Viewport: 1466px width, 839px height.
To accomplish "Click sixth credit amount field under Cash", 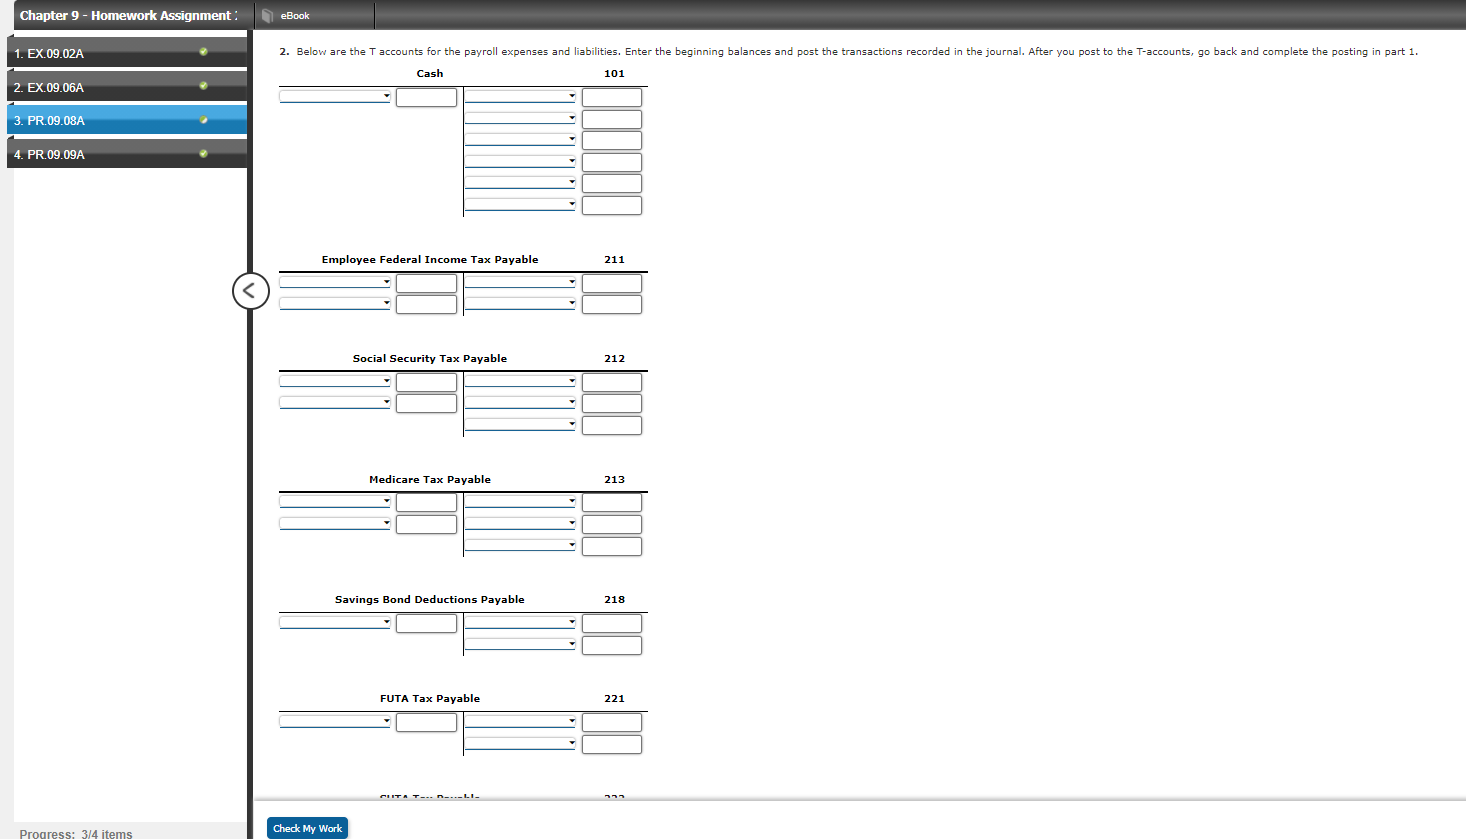I will pyautogui.click(x=612, y=205).
